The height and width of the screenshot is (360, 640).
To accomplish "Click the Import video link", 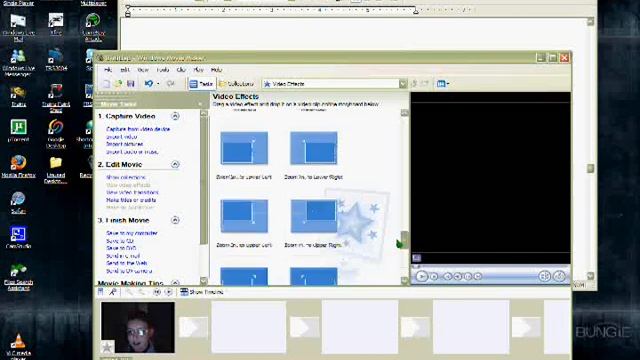I will click(x=122, y=137).
